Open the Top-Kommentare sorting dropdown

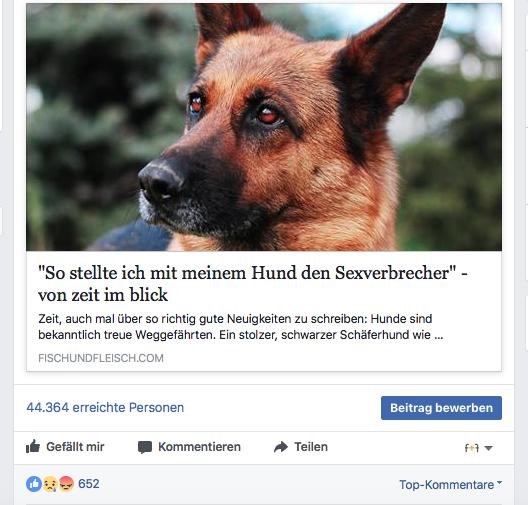tap(451, 485)
